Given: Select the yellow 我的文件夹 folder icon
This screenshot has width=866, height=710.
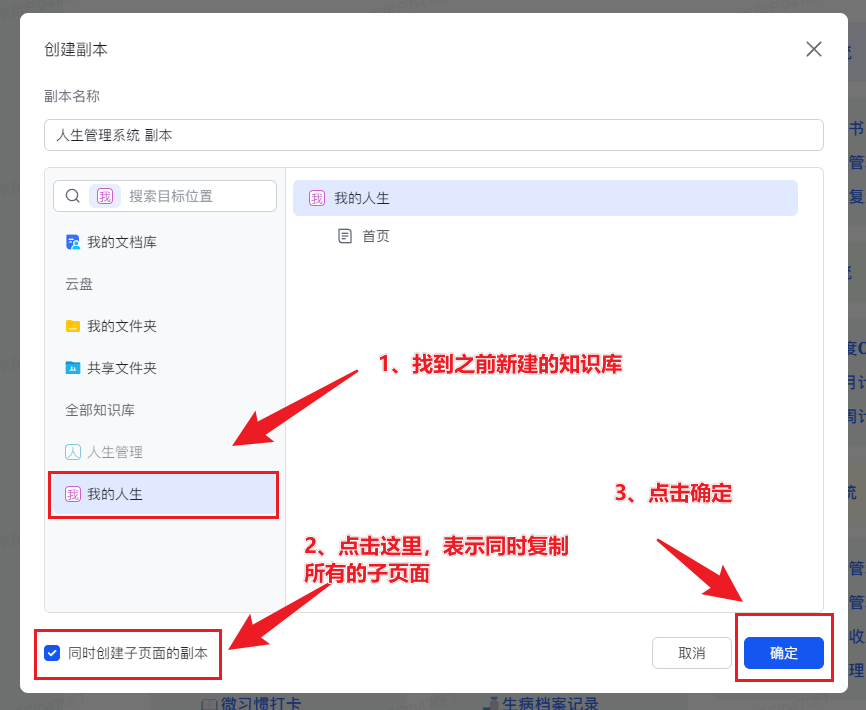Looking at the screenshot, I should (x=73, y=326).
